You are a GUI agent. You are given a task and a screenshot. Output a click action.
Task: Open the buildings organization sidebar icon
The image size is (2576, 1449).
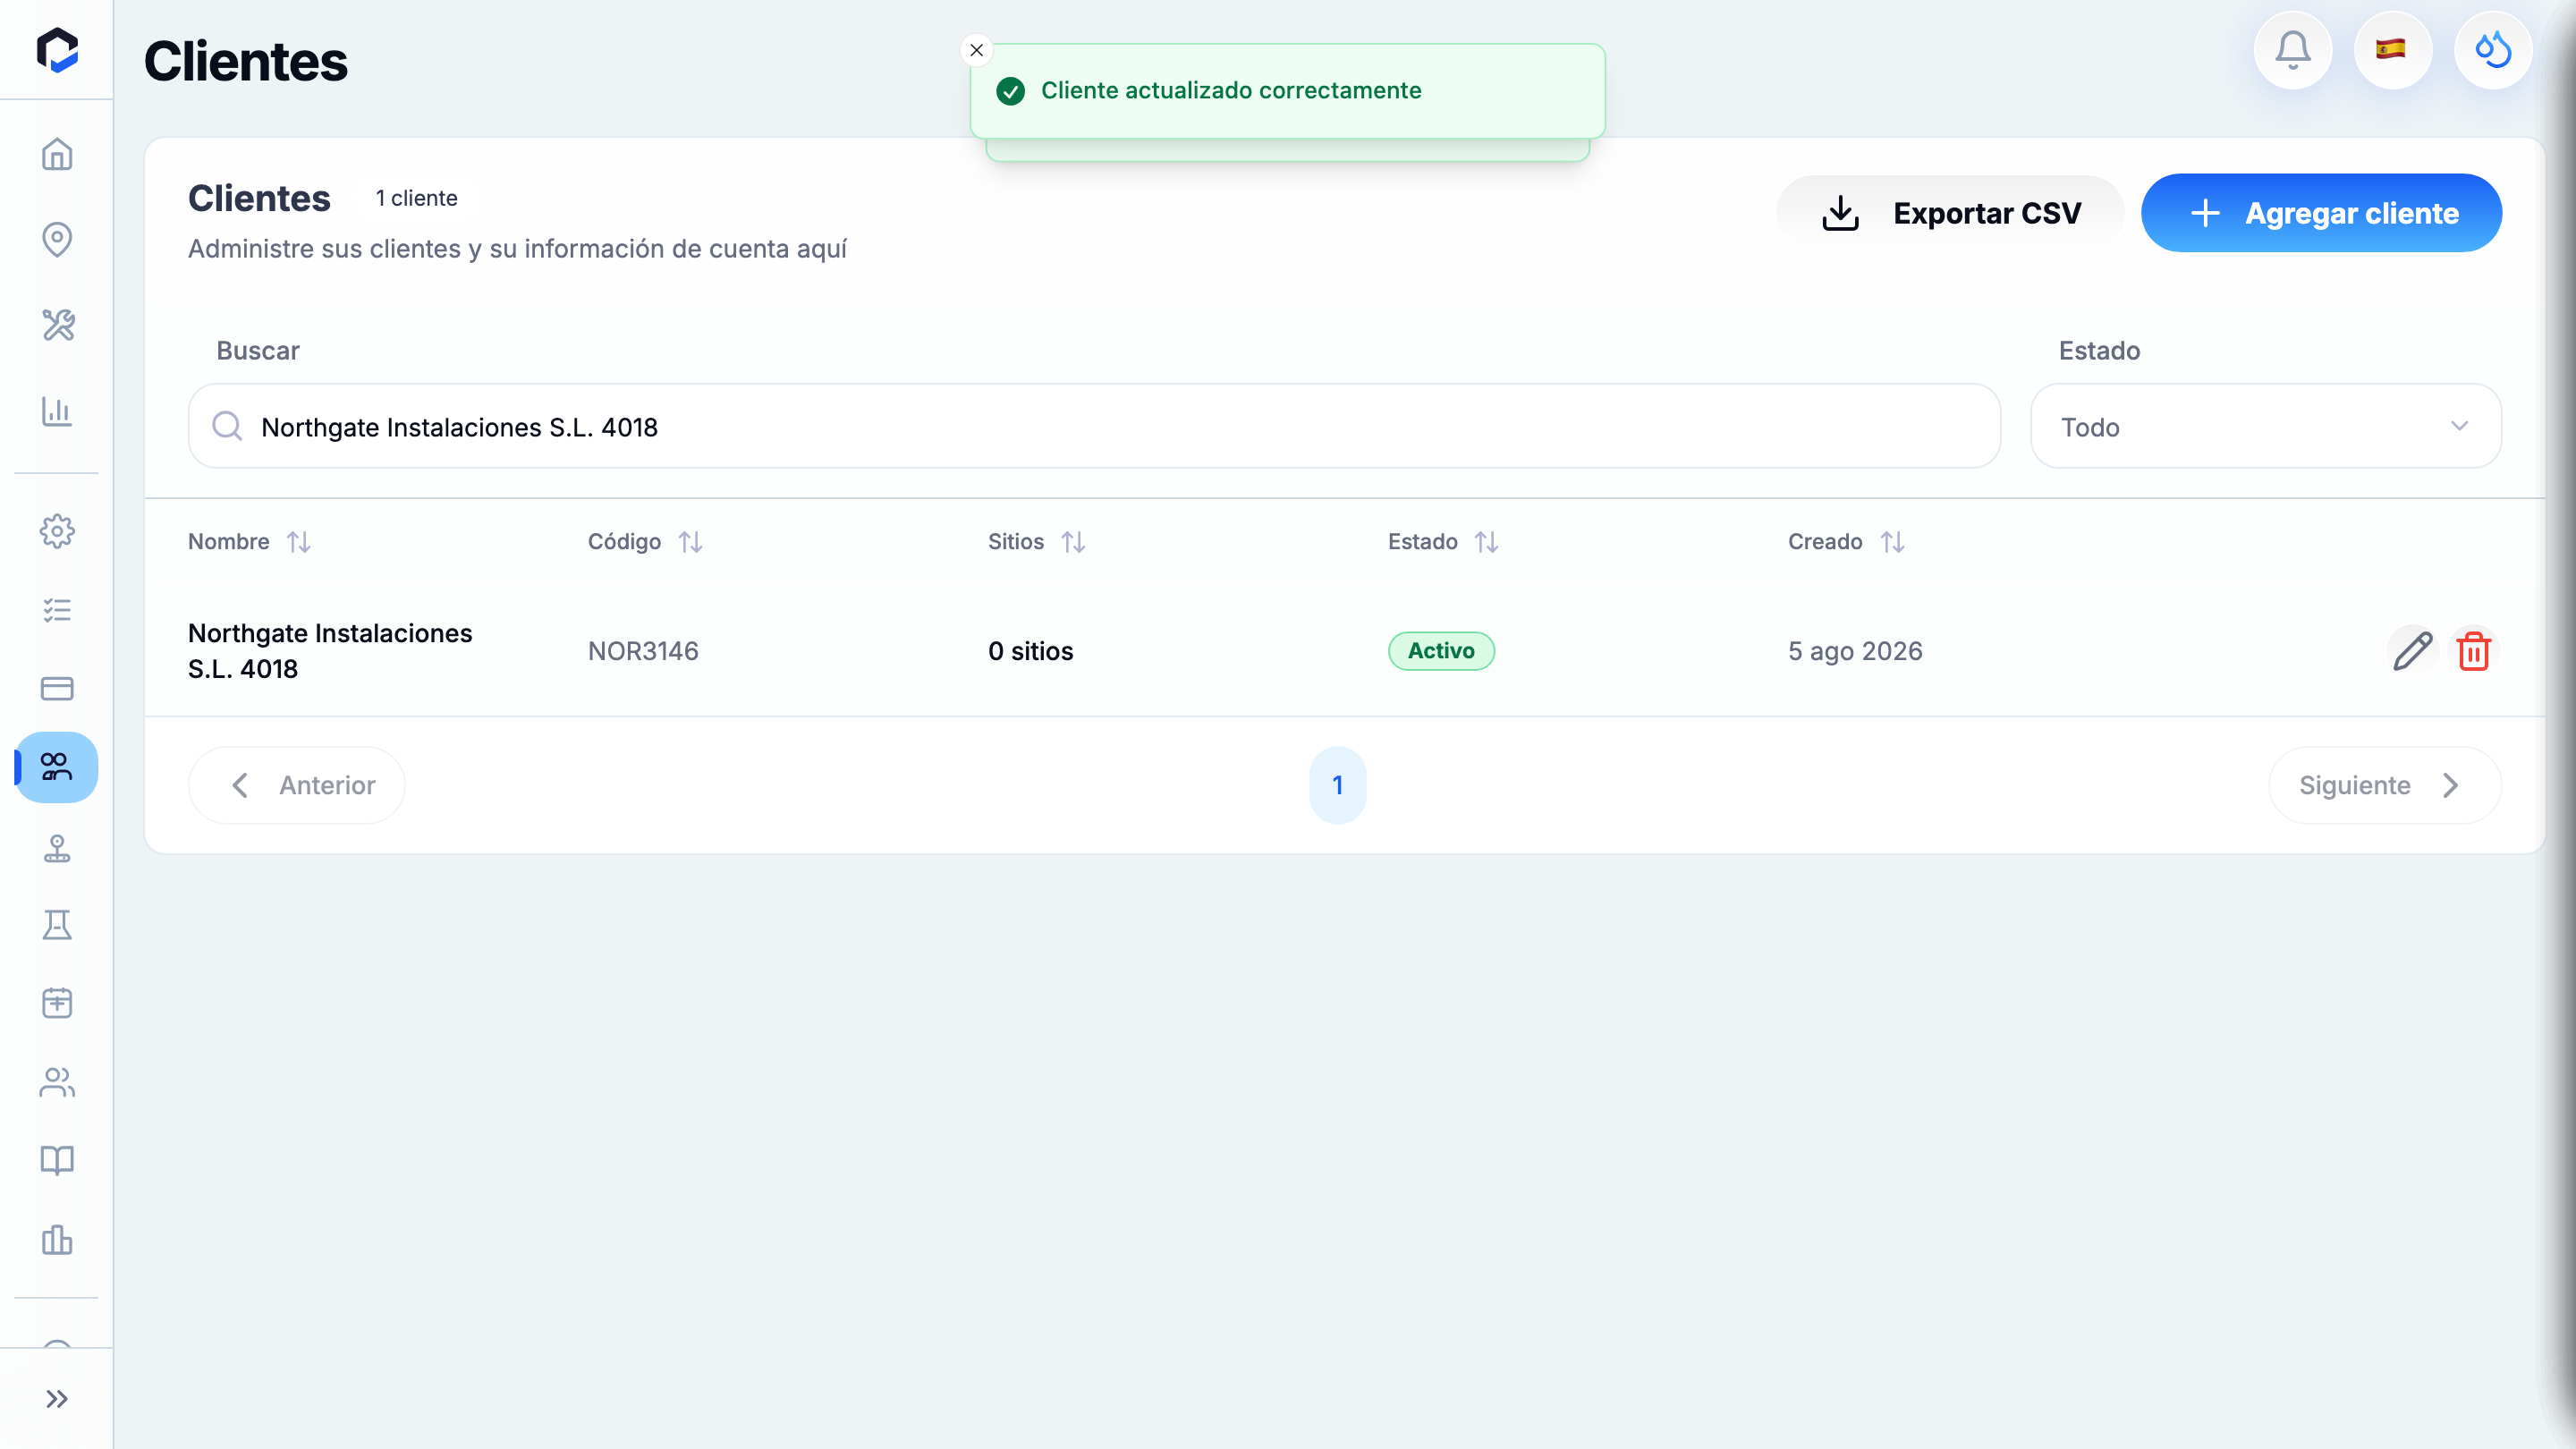(x=57, y=1240)
